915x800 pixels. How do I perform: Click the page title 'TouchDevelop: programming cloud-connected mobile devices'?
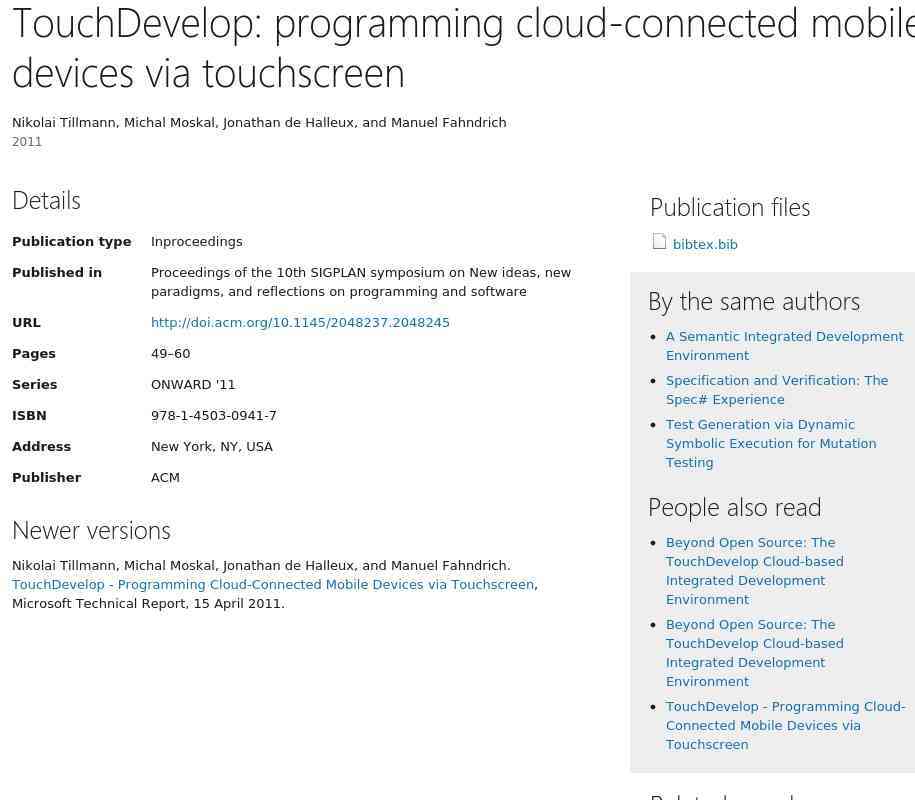click(463, 48)
